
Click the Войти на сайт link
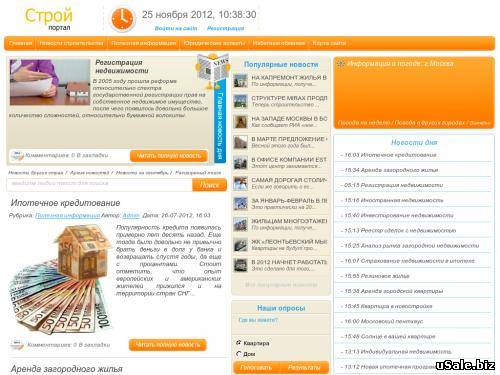[176, 28]
